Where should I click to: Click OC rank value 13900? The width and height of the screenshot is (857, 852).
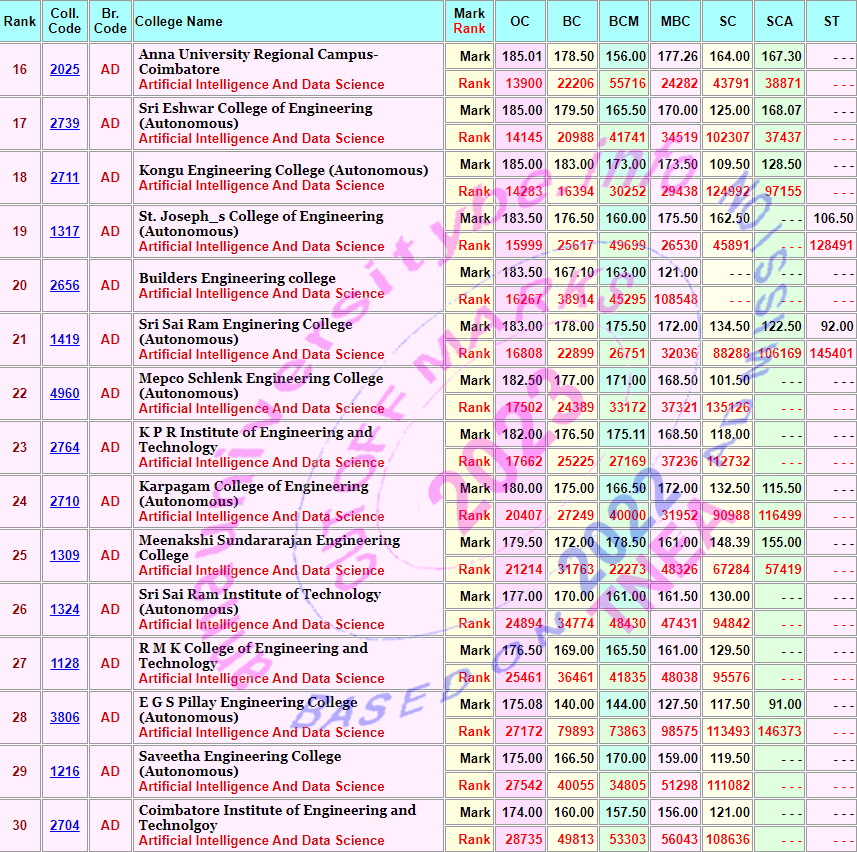point(524,83)
